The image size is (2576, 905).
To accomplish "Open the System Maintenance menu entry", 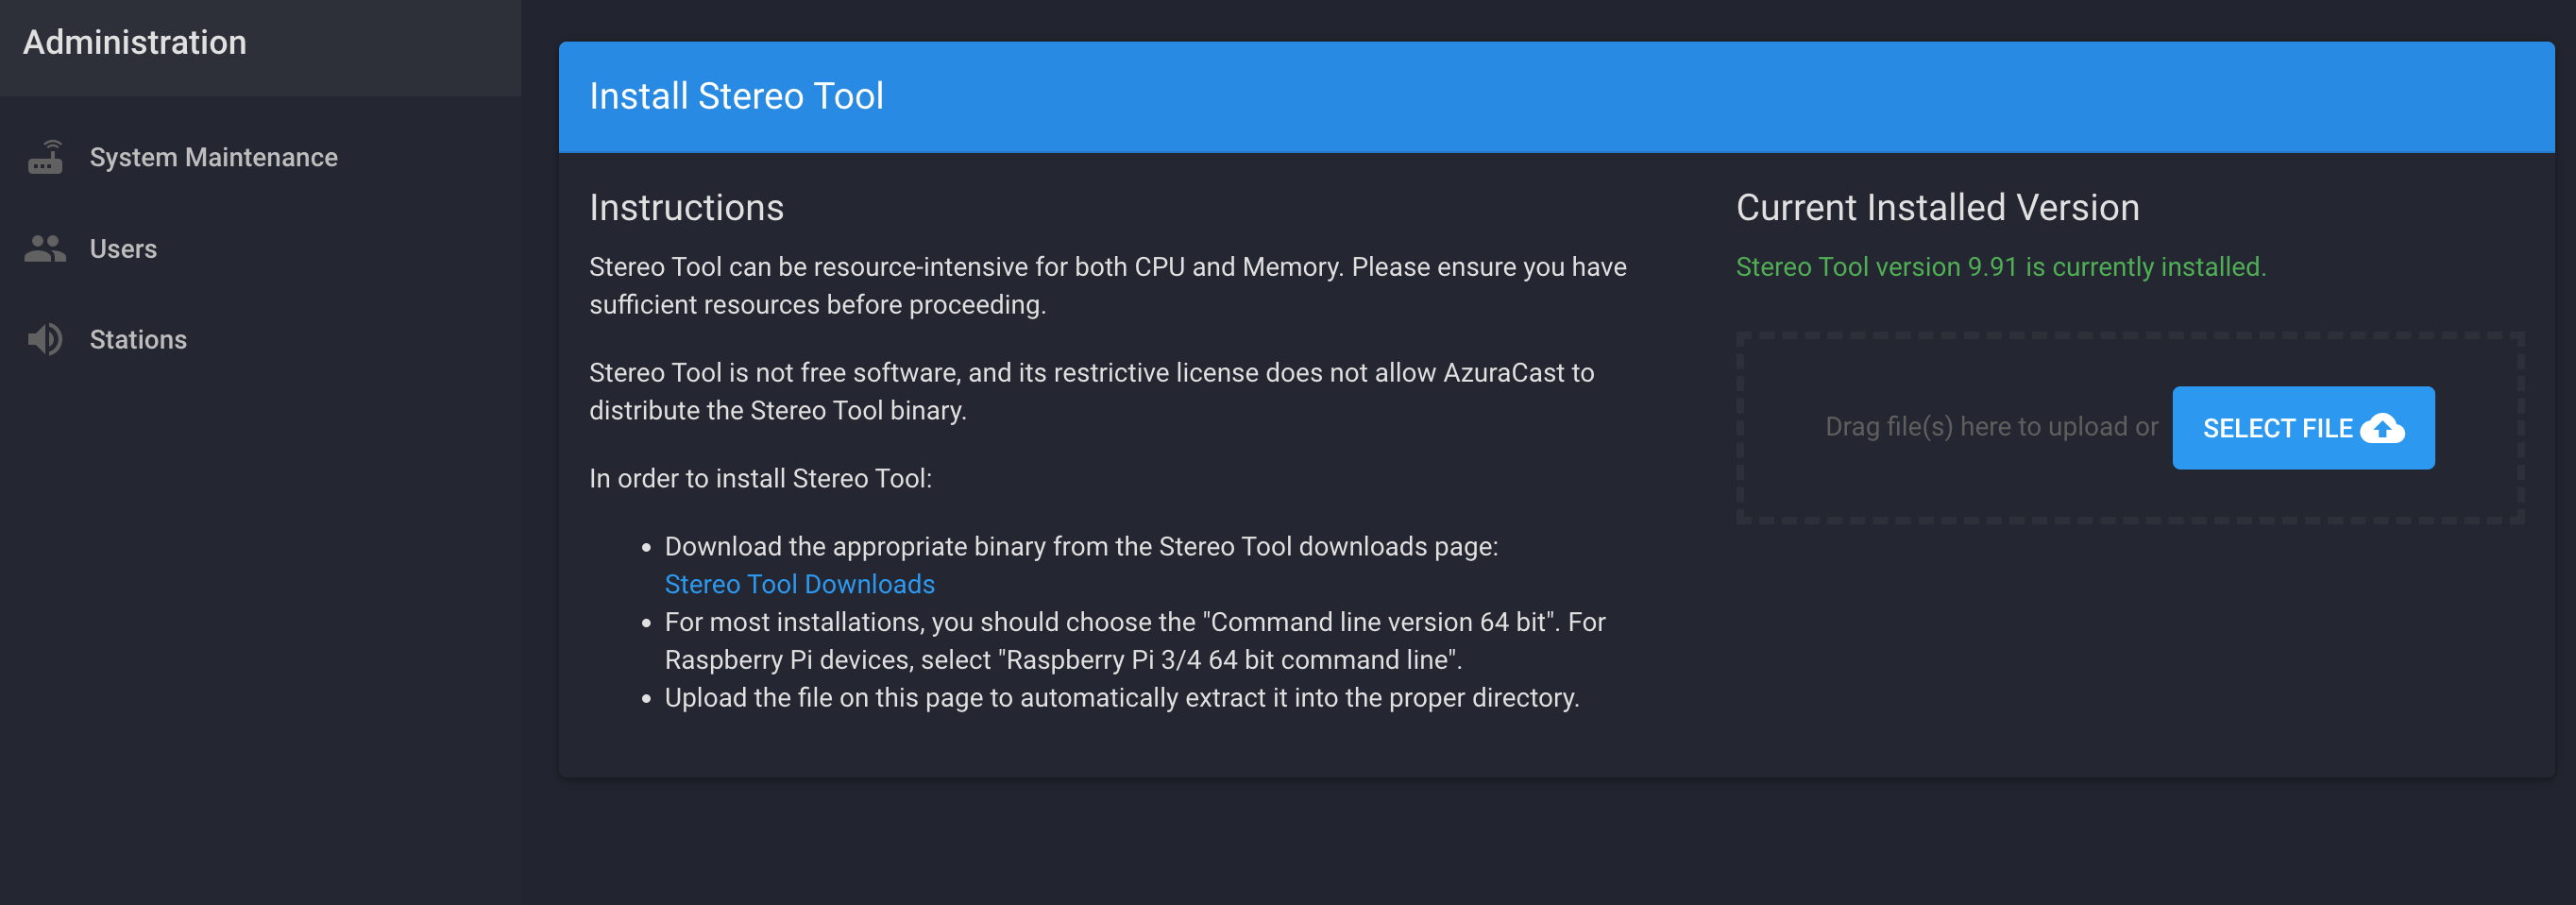I will tap(213, 157).
